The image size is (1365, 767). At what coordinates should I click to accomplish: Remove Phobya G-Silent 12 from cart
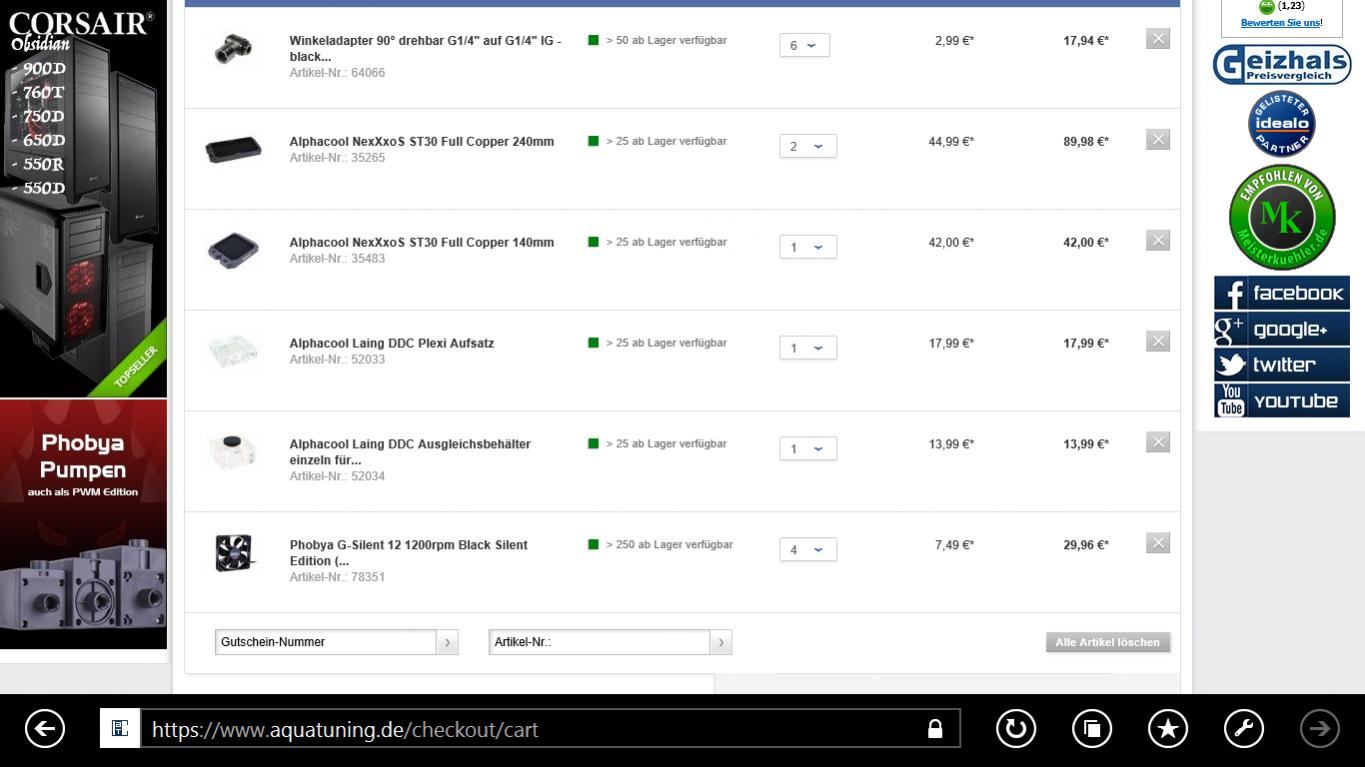(x=1158, y=543)
